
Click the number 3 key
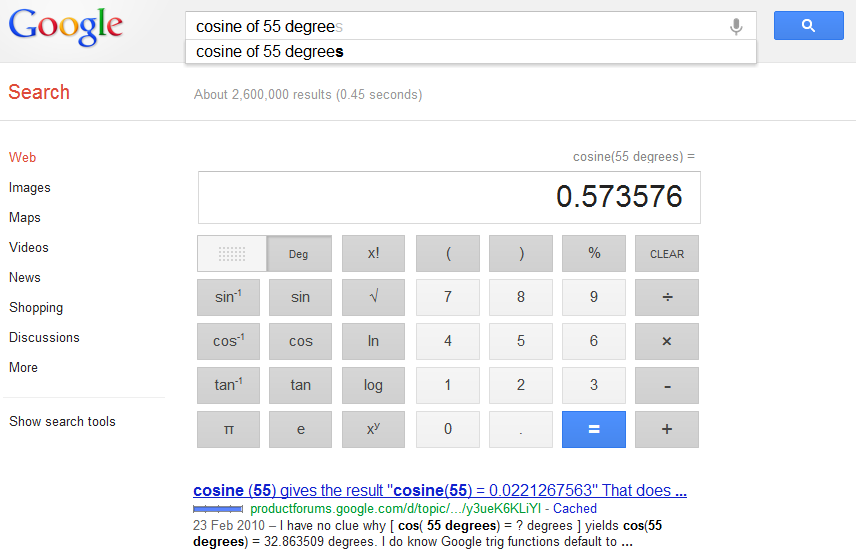point(594,386)
